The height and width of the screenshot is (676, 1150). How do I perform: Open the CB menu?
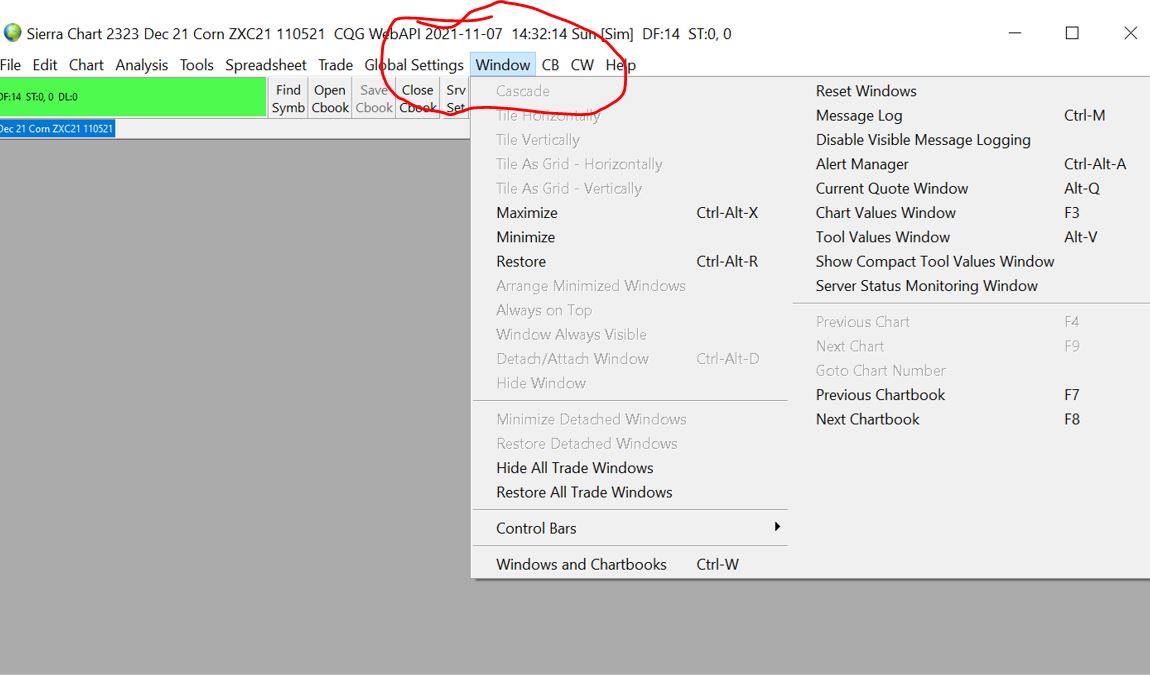tap(550, 65)
